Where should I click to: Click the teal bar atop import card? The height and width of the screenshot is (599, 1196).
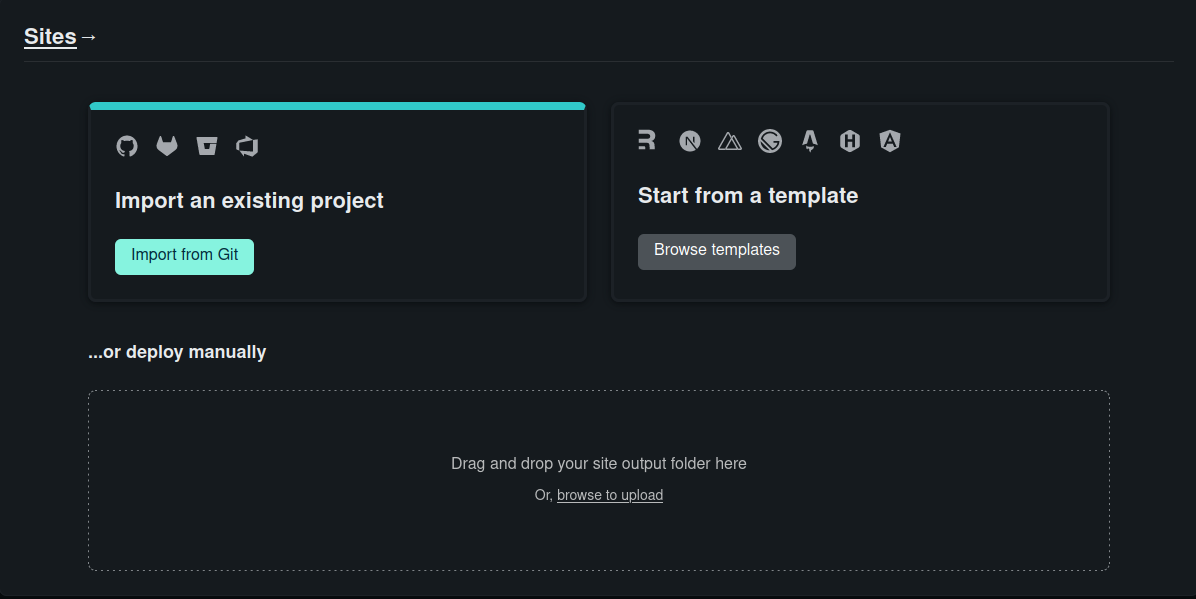pyautogui.click(x=337, y=106)
